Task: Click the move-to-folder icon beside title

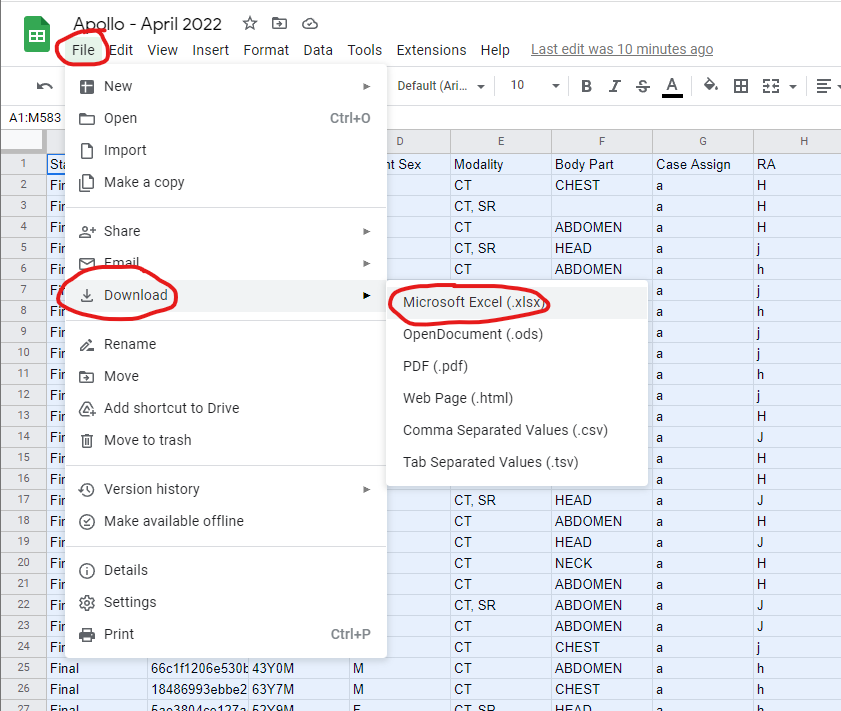Action: tap(279, 24)
